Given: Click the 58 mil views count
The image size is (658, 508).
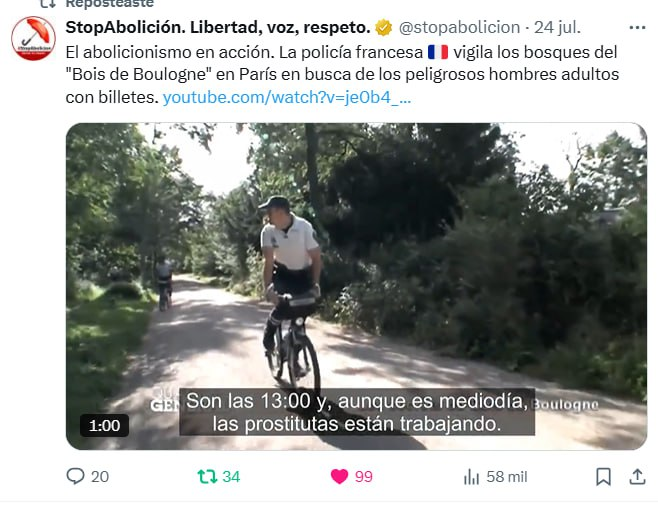Looking at the screenshot, I should pyautogui.click(x=507, y=477).
